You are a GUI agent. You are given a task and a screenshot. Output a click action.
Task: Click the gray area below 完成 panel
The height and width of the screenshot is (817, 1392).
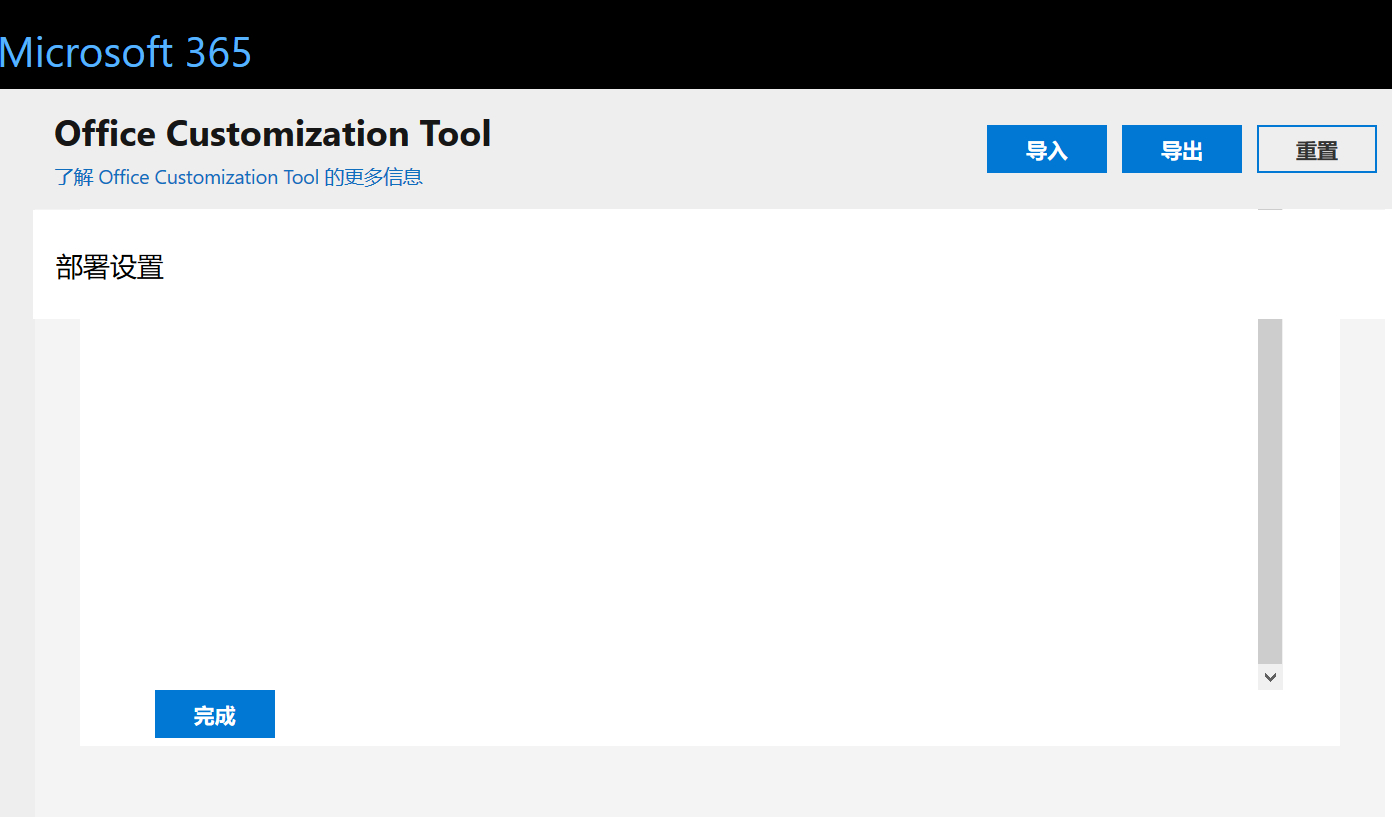pyautogui.click(x=710, y=781)
